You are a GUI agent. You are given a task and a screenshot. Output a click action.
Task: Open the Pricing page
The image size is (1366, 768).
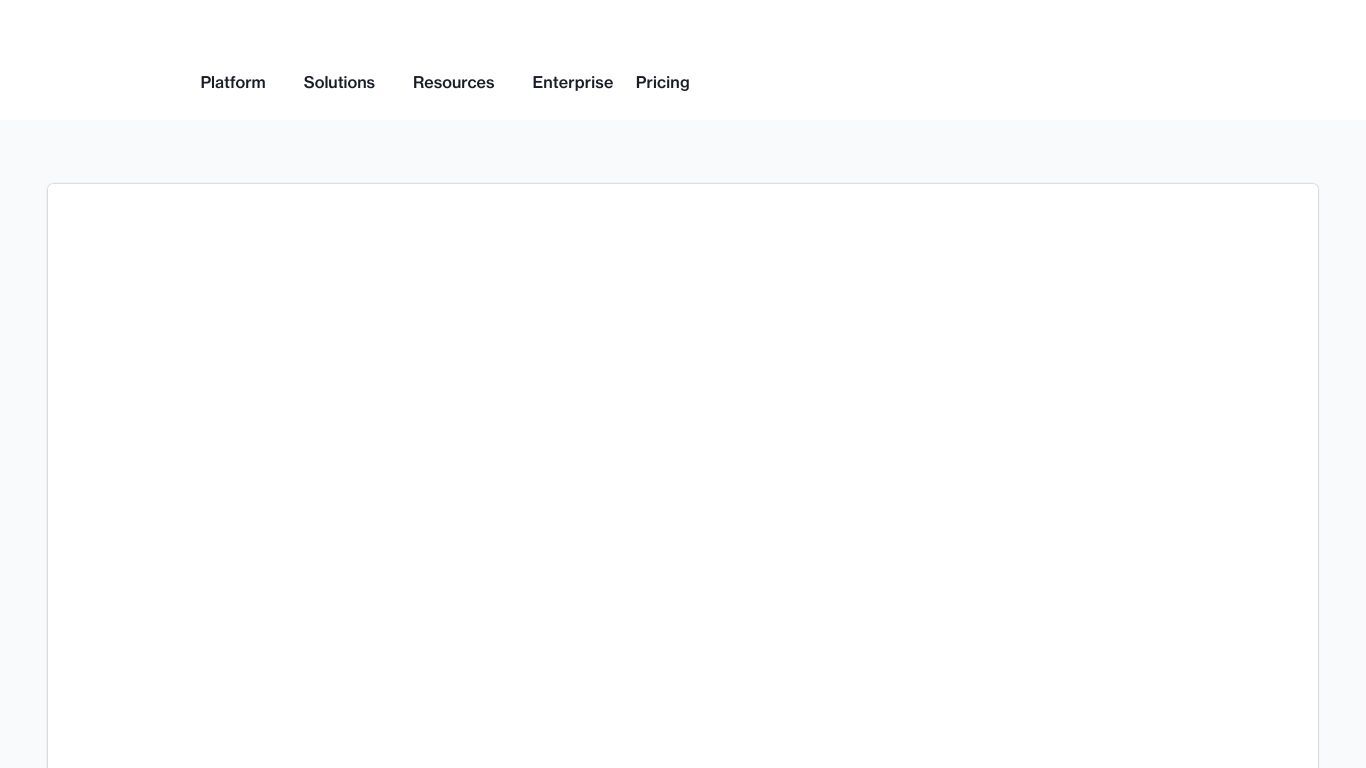(662, 82)
